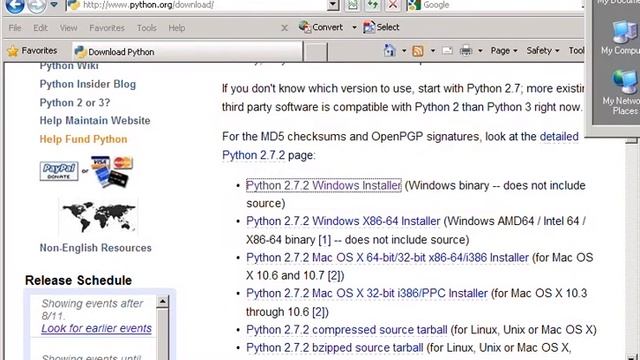Download Python 2.7.2 Windows Installer
Viewport: 640px width, 360px height.
click(324, 186)
